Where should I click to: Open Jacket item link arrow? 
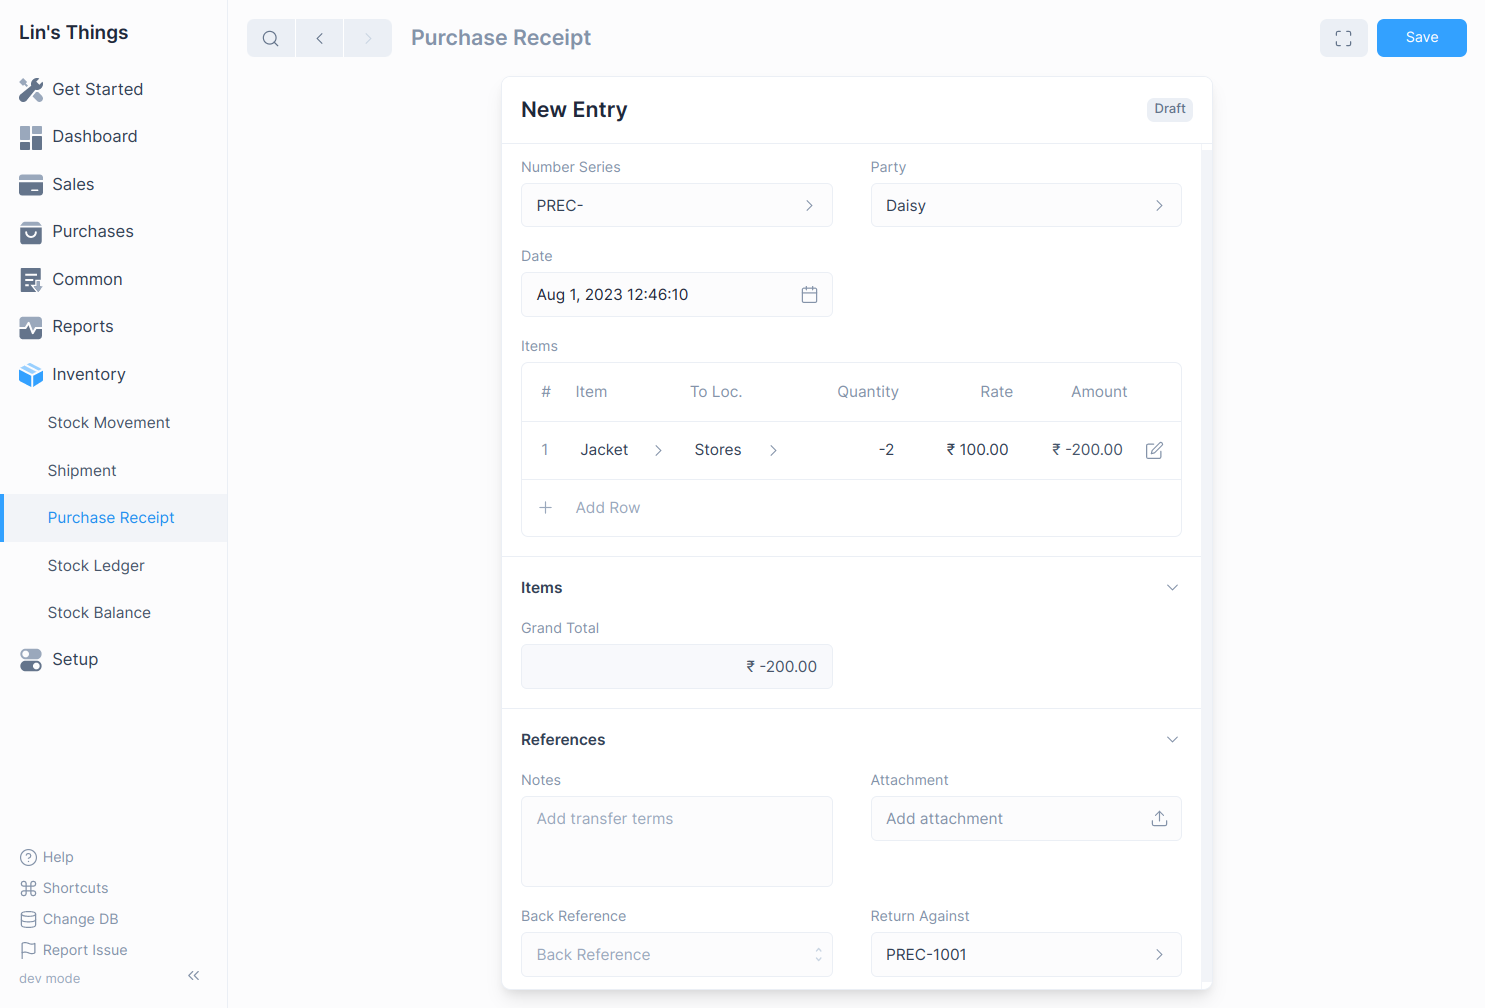click(658, 450)
